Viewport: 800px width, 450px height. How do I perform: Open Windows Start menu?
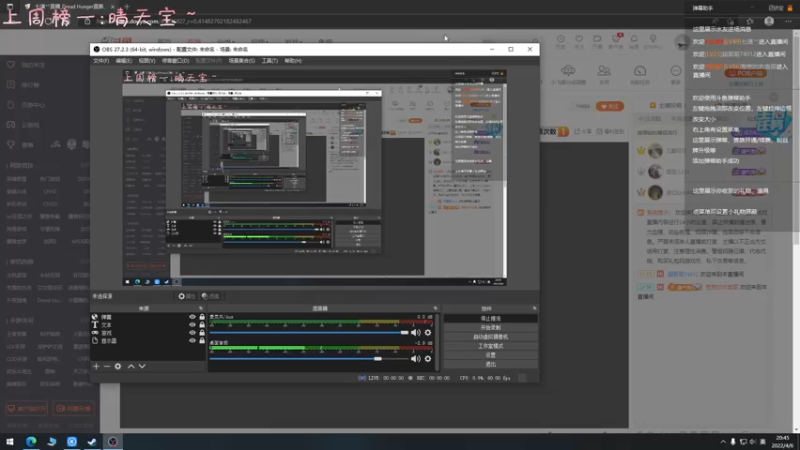[x=10, y=441]
